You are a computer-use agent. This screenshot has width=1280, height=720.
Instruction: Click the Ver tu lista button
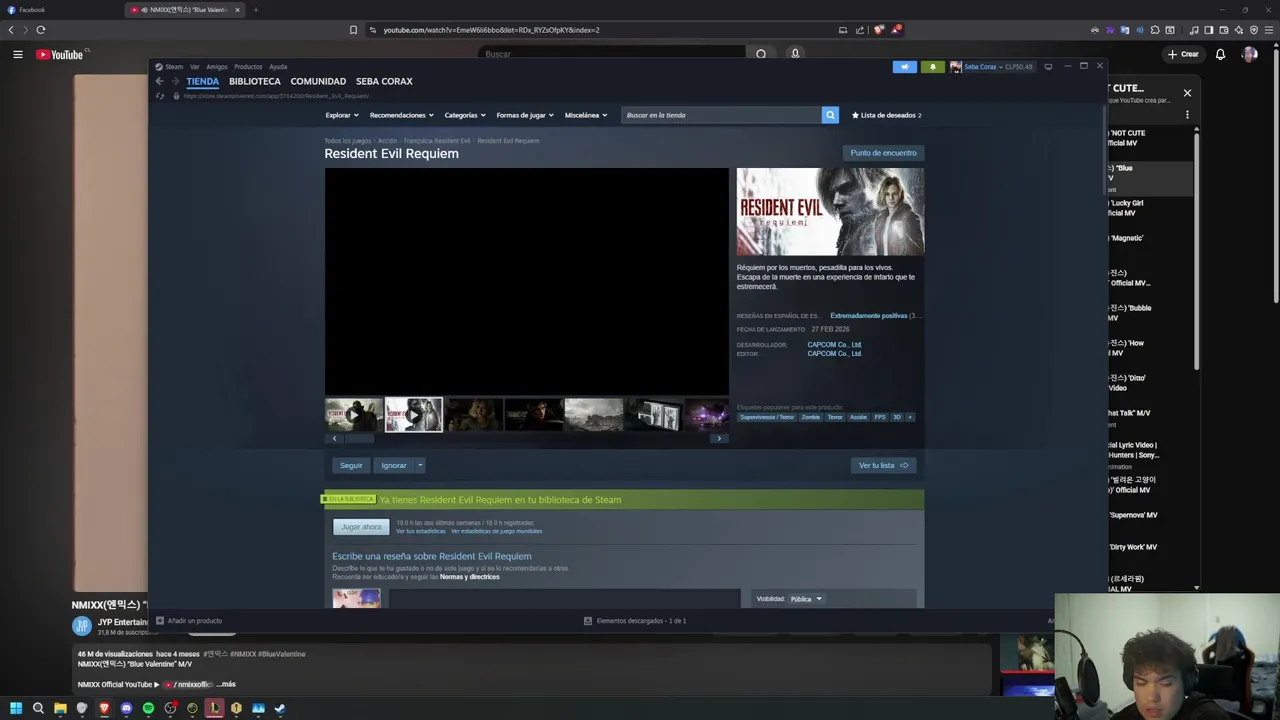pos(883,465)
